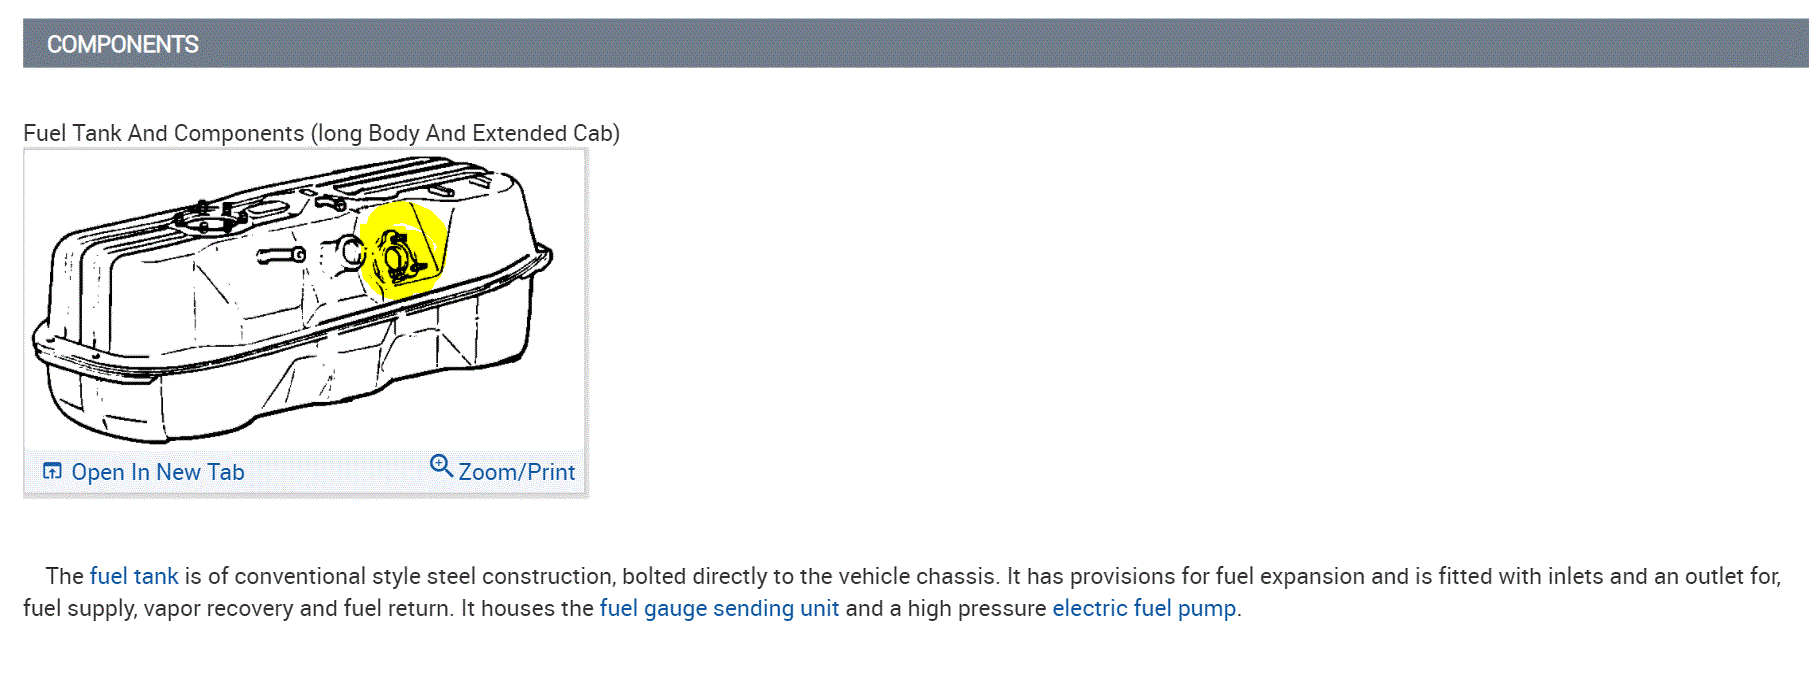Click the small pipe fitting on the tank side
The width and height of the screenshot is (1812, 686).
(283, 256)
